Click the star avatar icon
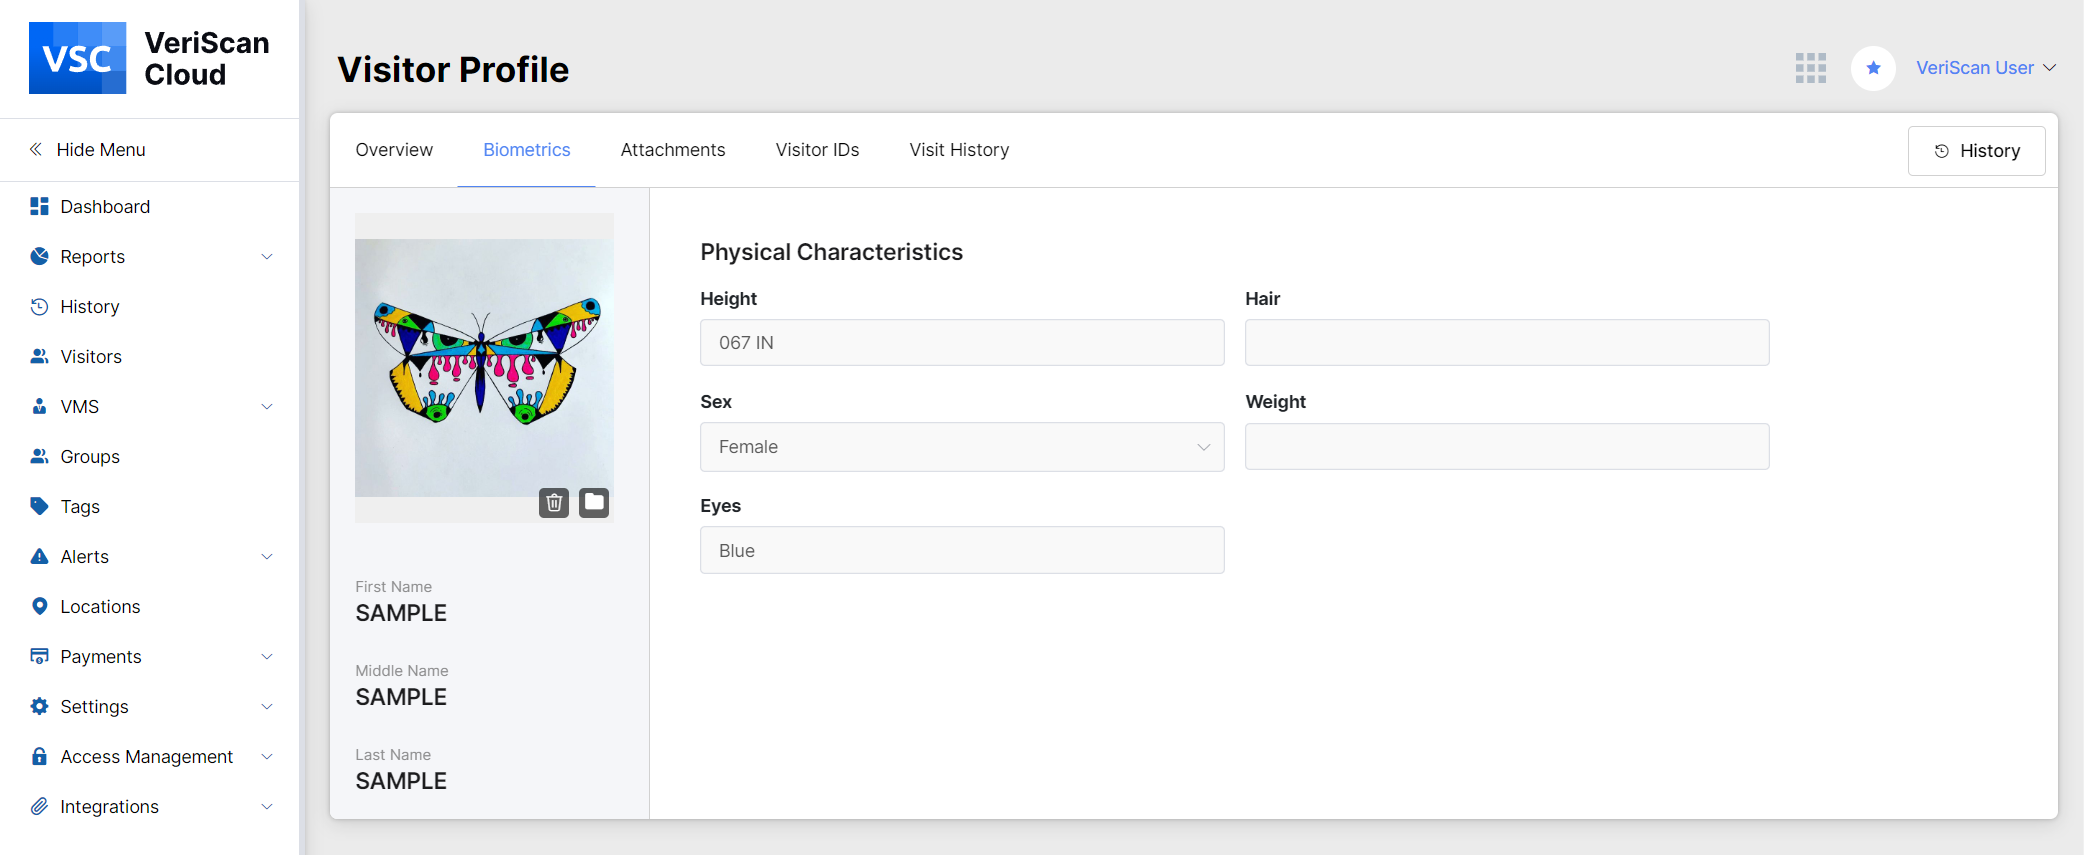Viewport: 2084px width, 855px height. [x=1873, y=68]
